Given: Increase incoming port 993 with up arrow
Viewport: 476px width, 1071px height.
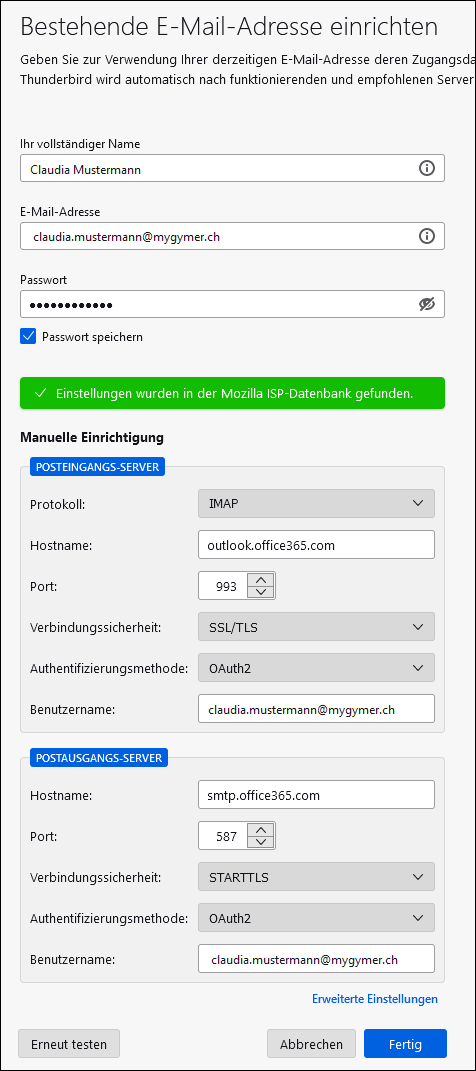Looking at the screenshot, I should (x=260, y=579).
